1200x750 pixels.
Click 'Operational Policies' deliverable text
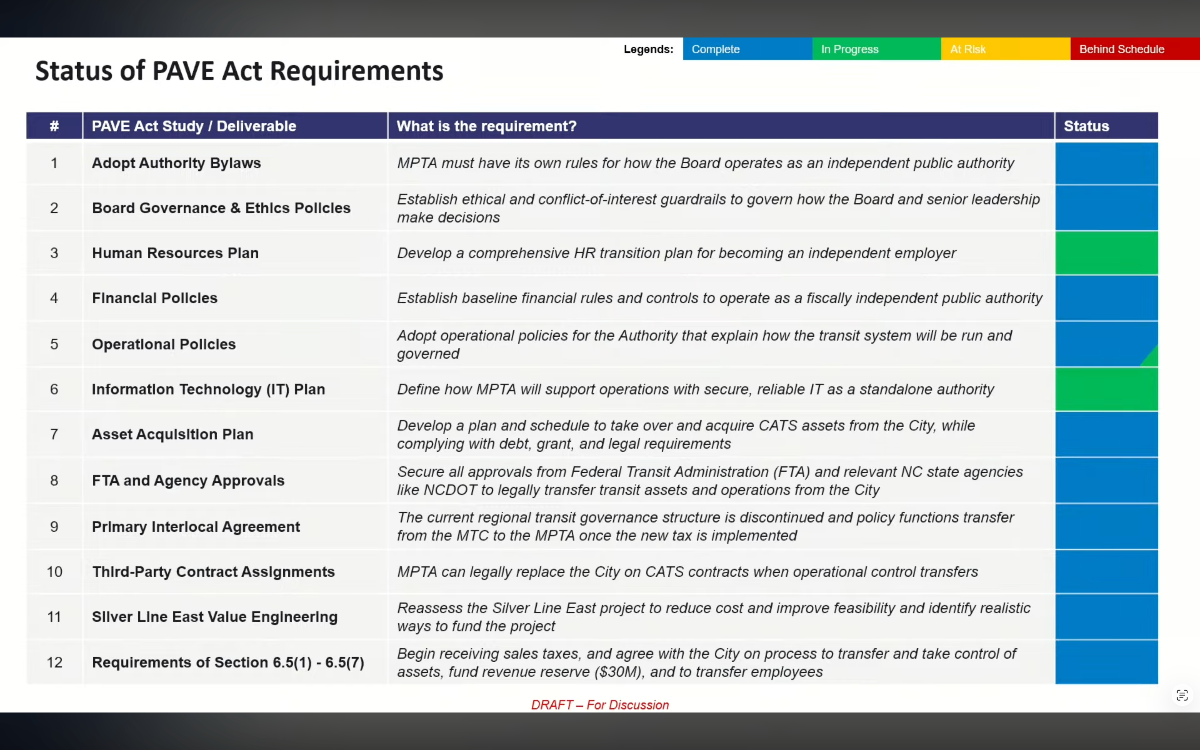[x=164, y=344]
